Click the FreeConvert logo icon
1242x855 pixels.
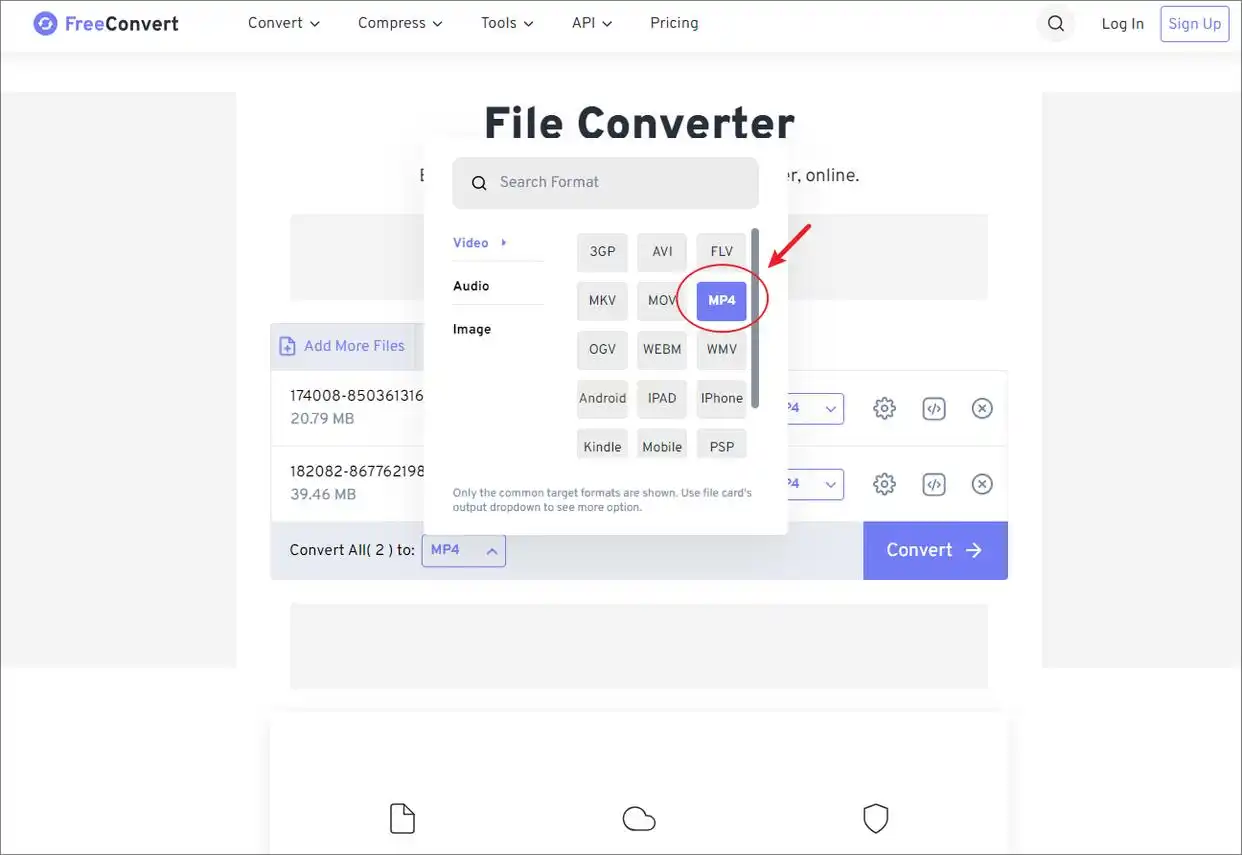[45, 23]
